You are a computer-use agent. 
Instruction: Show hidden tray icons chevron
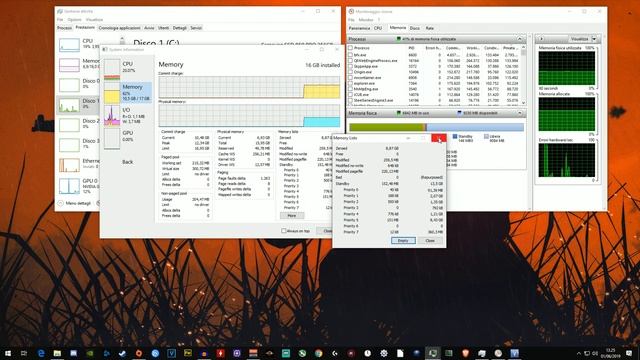578,353
